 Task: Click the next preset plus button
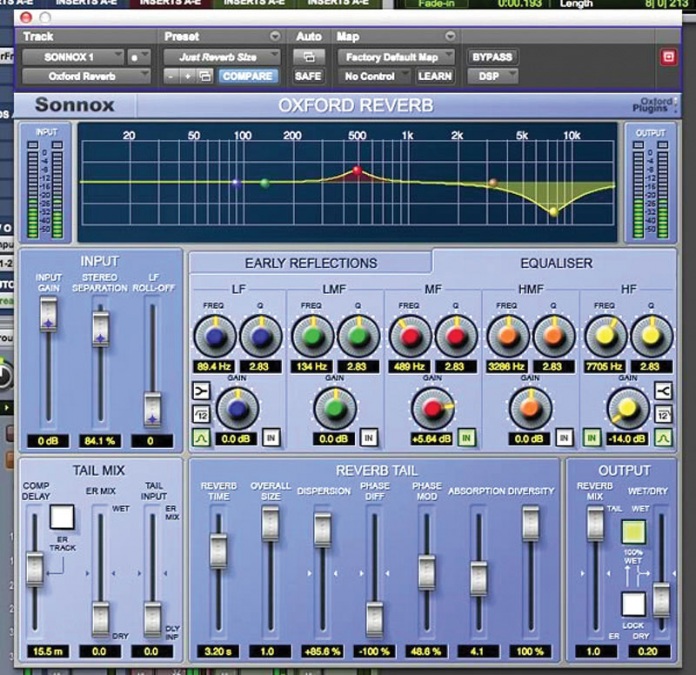coord(188,76)
